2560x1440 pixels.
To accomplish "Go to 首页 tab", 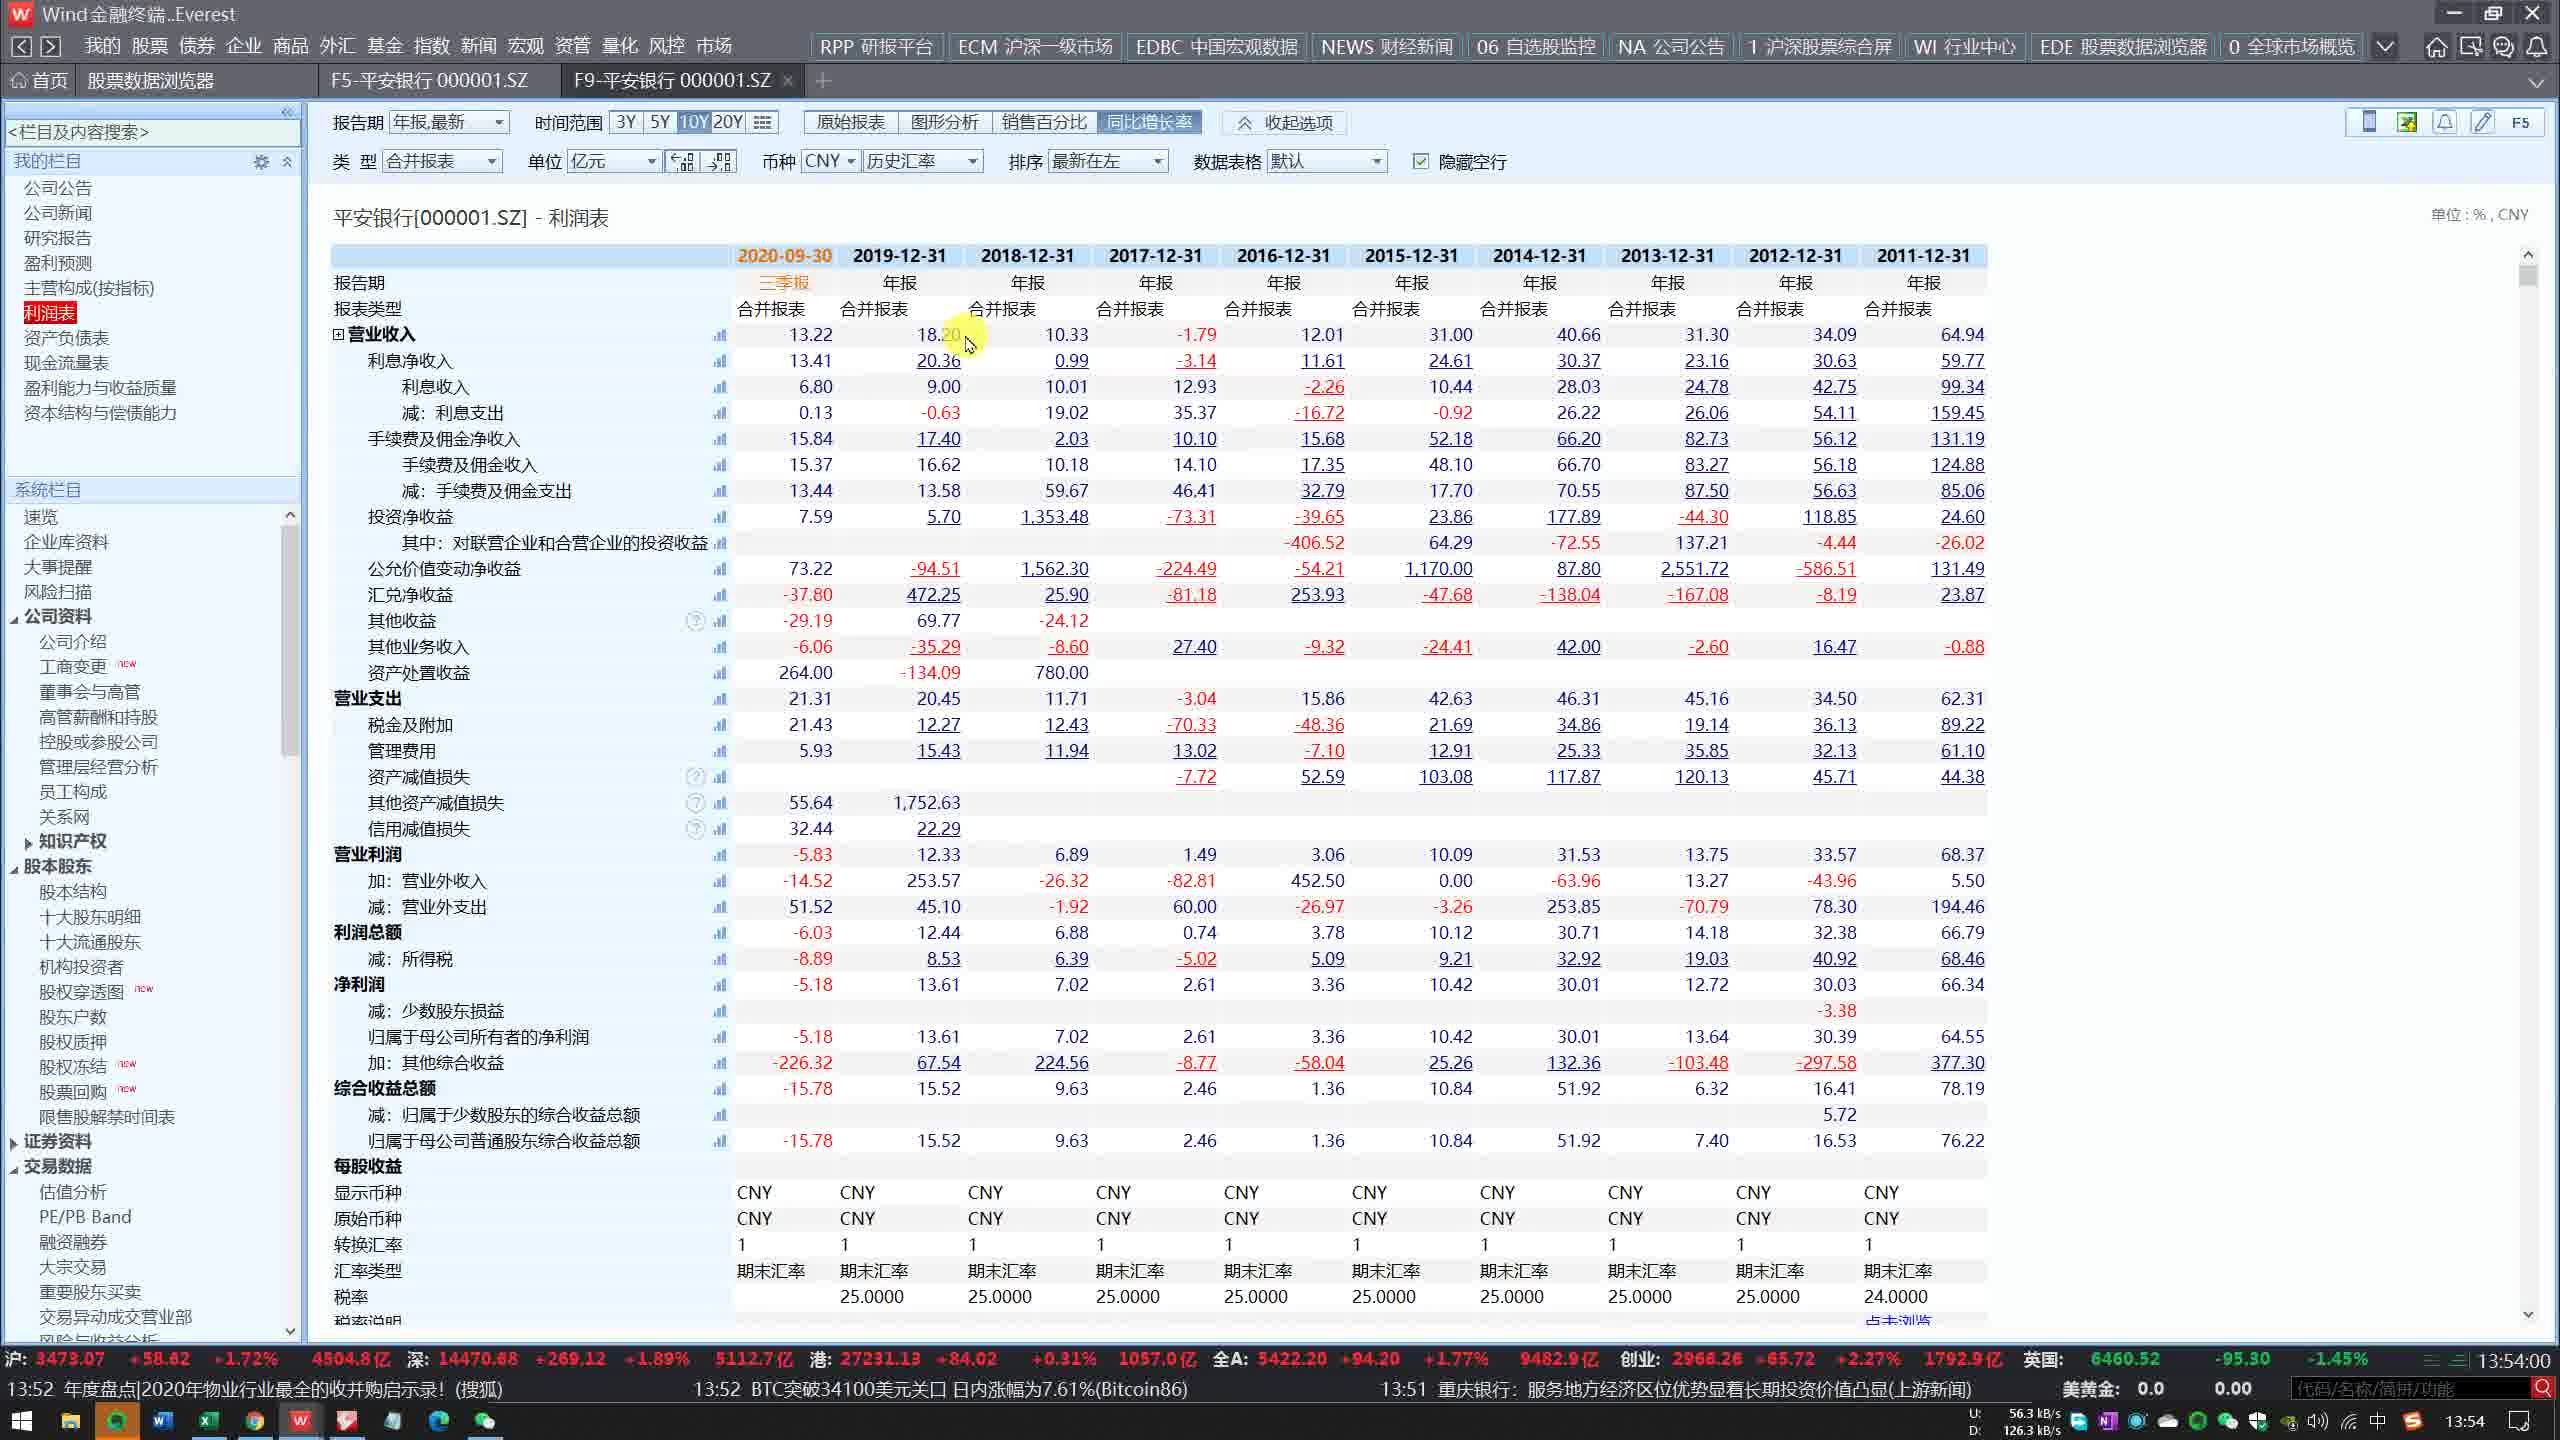I will 40,80.
